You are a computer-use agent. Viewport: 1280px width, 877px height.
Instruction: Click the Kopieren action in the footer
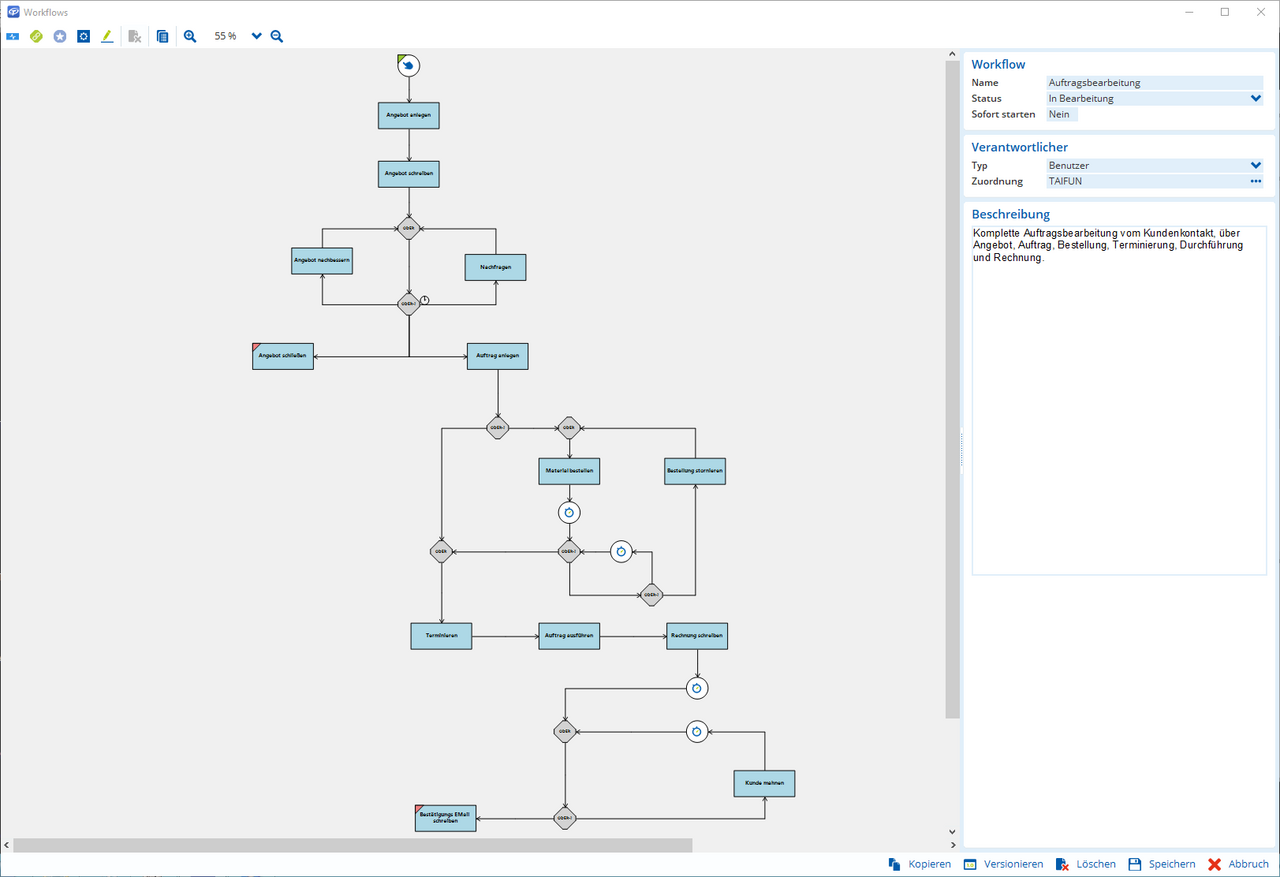[920, 864]
